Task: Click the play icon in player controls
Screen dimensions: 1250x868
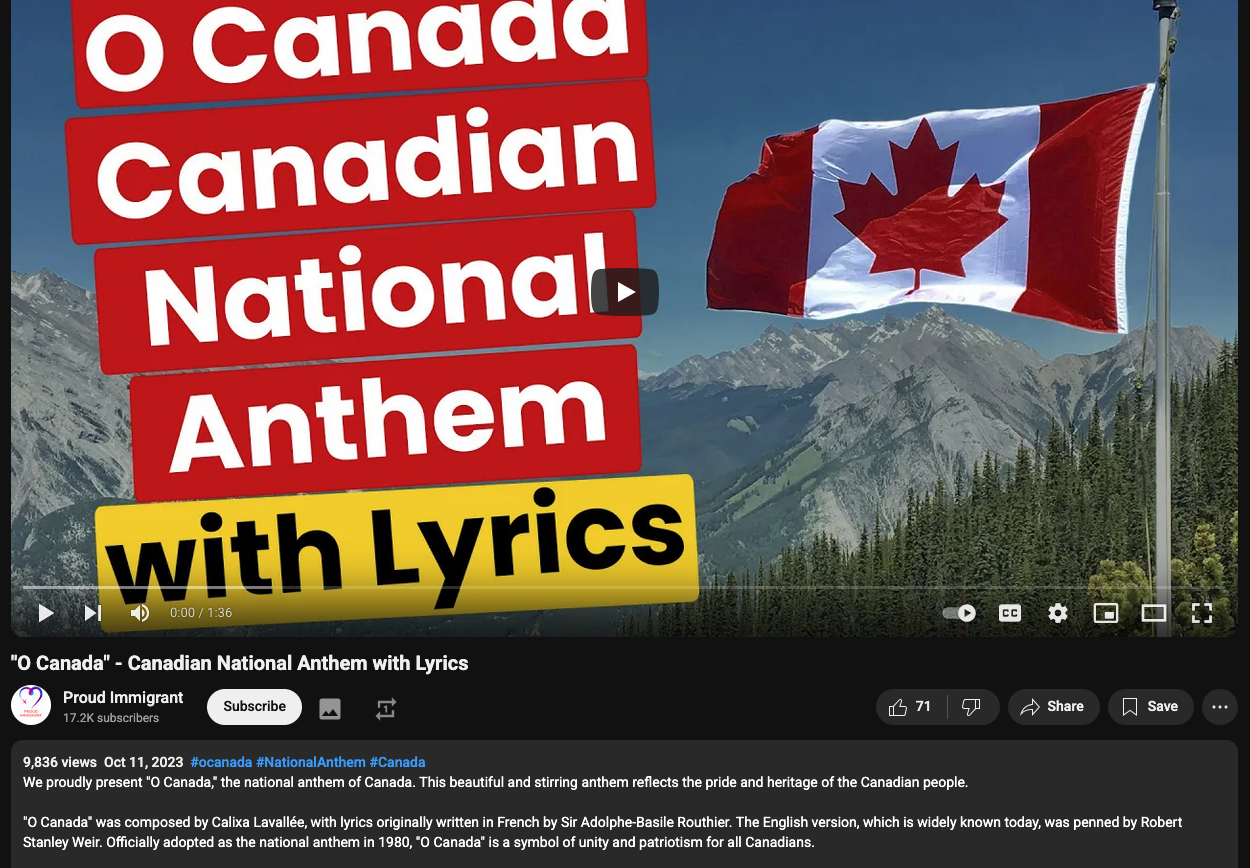Action: point(46,613)
